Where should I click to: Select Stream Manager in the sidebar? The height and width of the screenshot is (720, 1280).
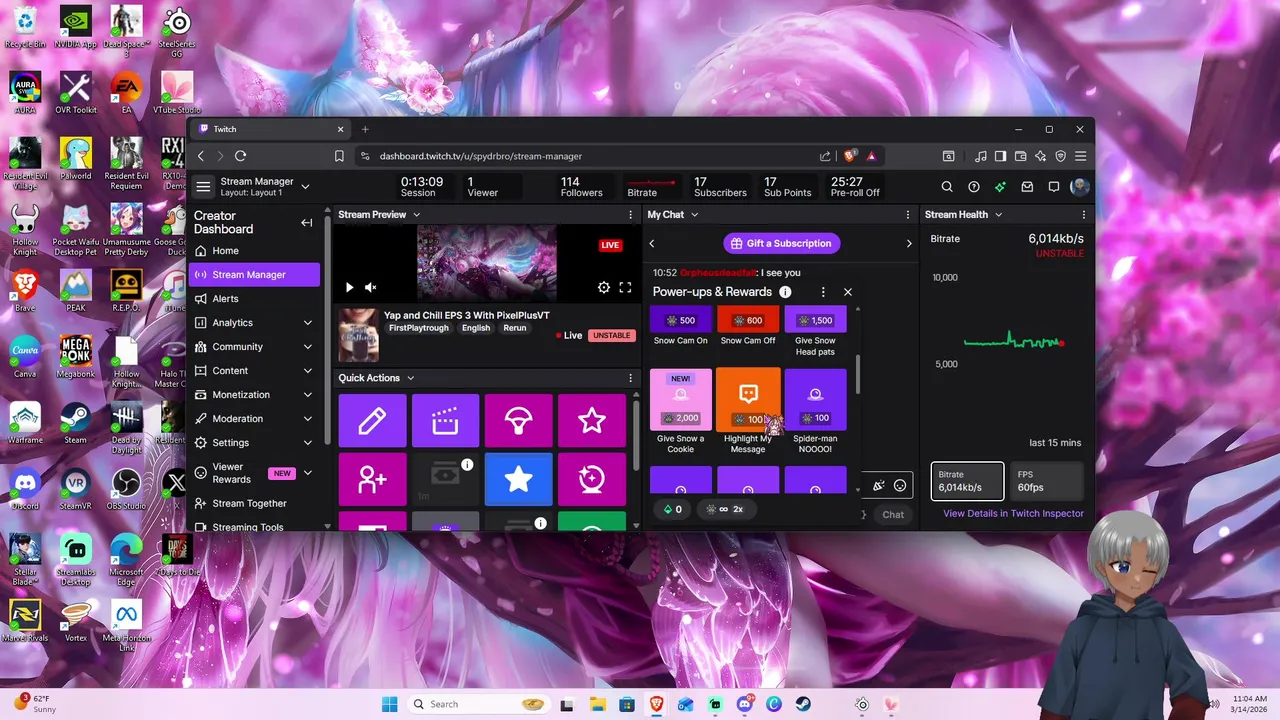tap(254, 275)
